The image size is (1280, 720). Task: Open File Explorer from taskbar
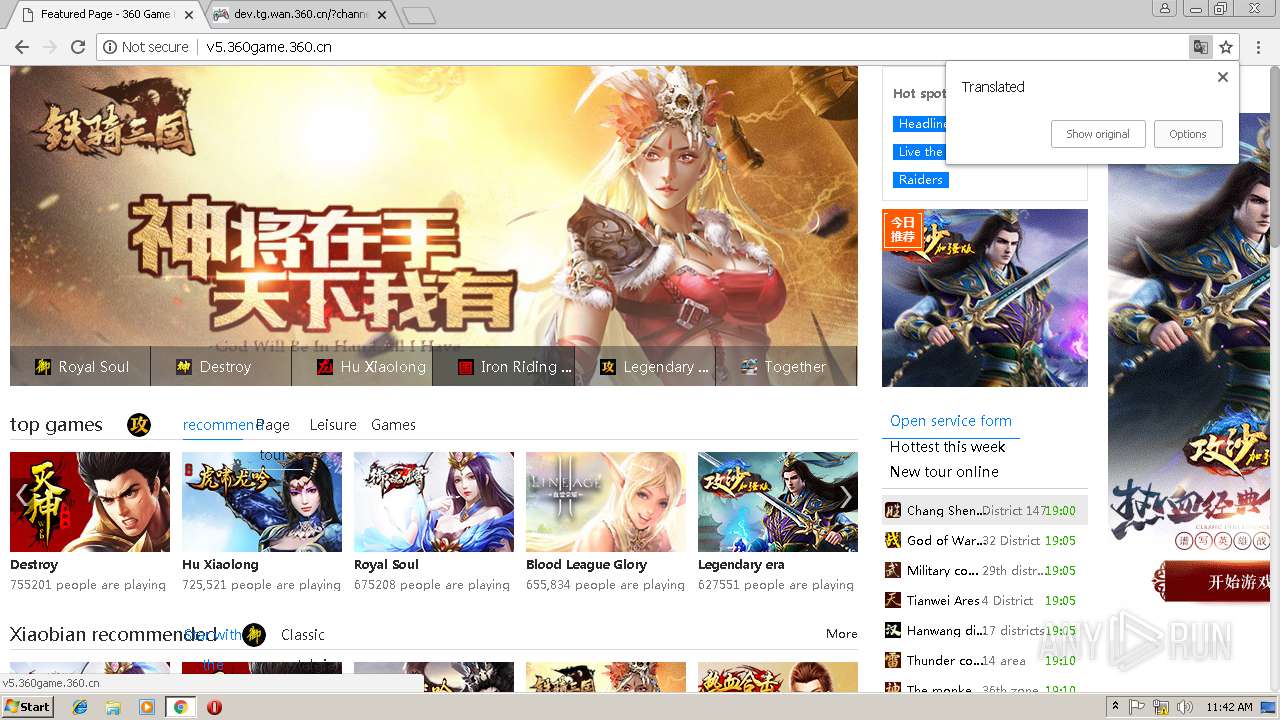pos(113,707)
